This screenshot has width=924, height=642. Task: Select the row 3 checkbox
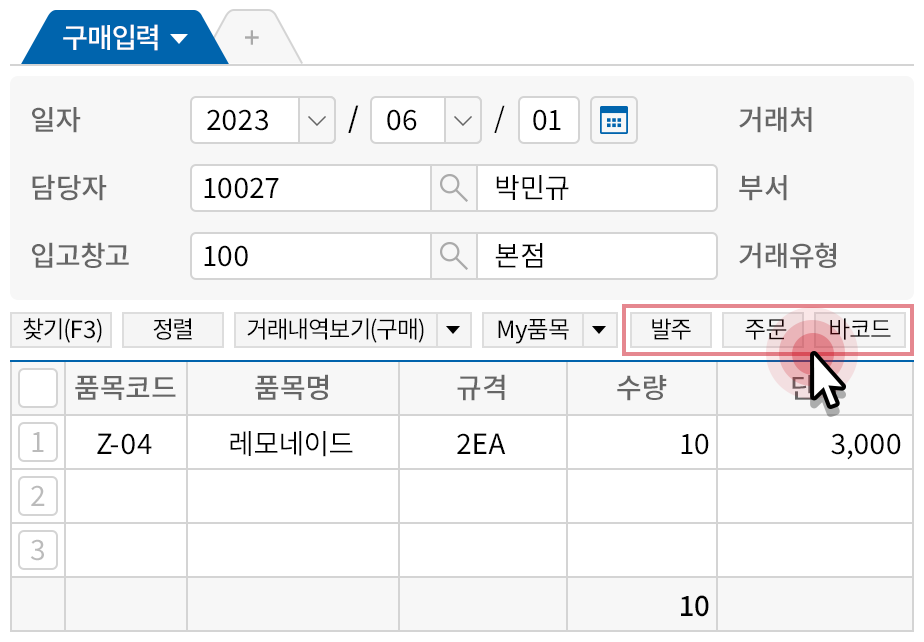click(38, 550)
